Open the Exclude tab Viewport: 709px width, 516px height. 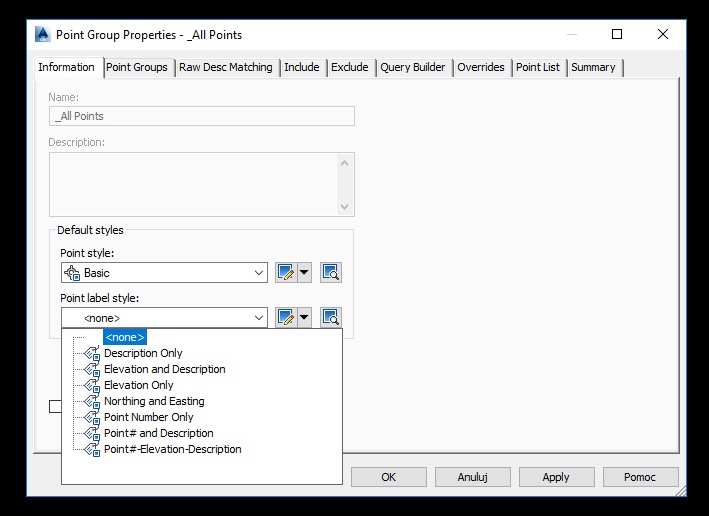point(350,67)
